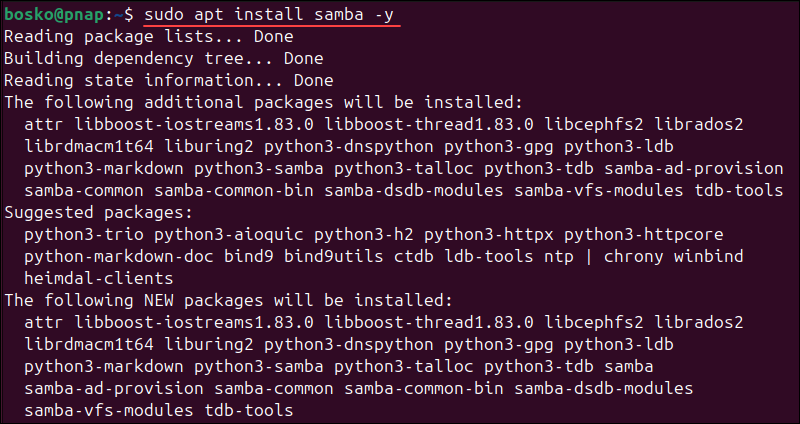Click 'The following NEW packages' heading line
This screenshot has height=424, width=800.
click(x=230, y=300)
